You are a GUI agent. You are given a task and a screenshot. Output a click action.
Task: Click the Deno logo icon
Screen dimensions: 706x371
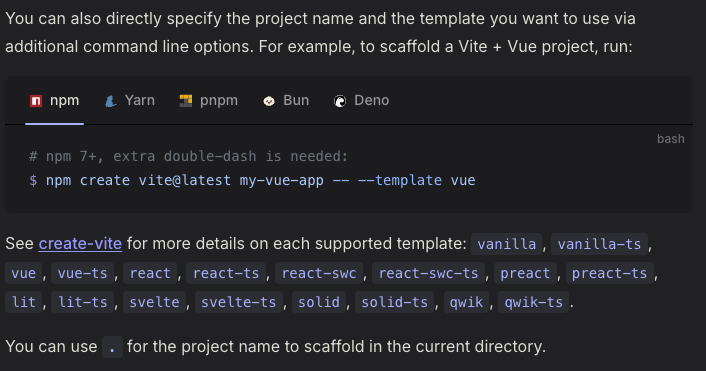(340, 101)
